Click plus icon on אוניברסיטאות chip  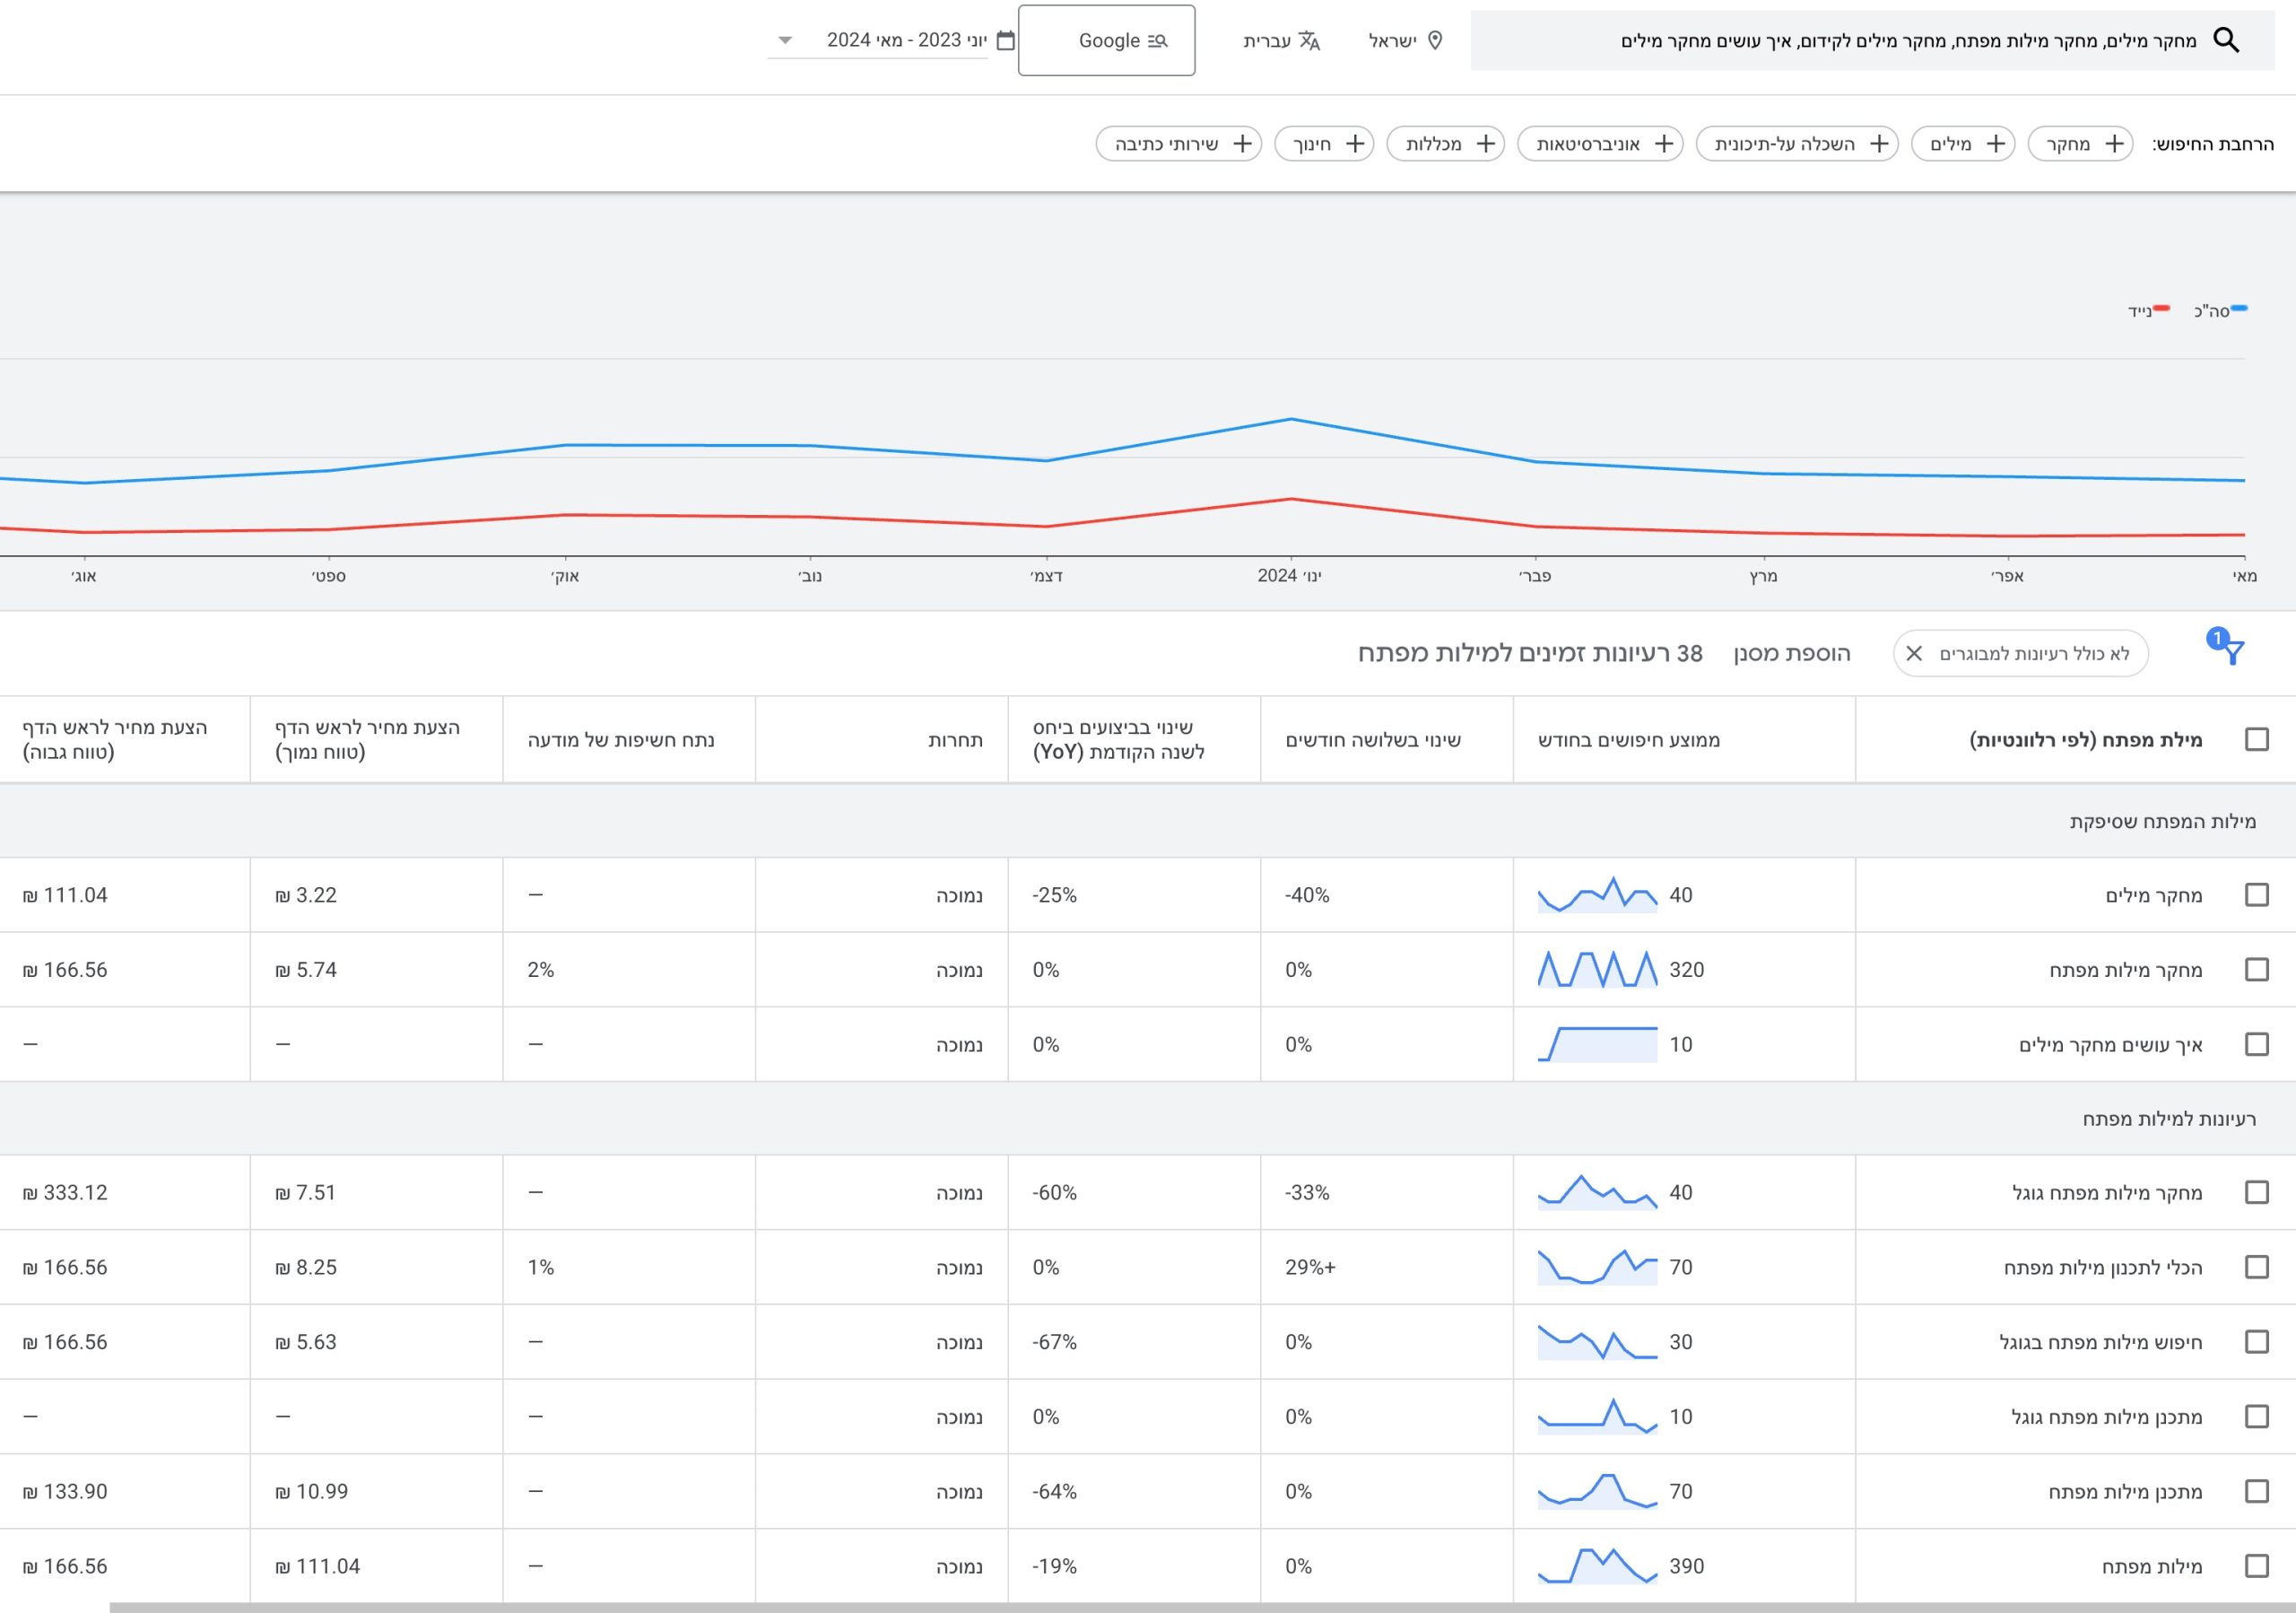1664,144
